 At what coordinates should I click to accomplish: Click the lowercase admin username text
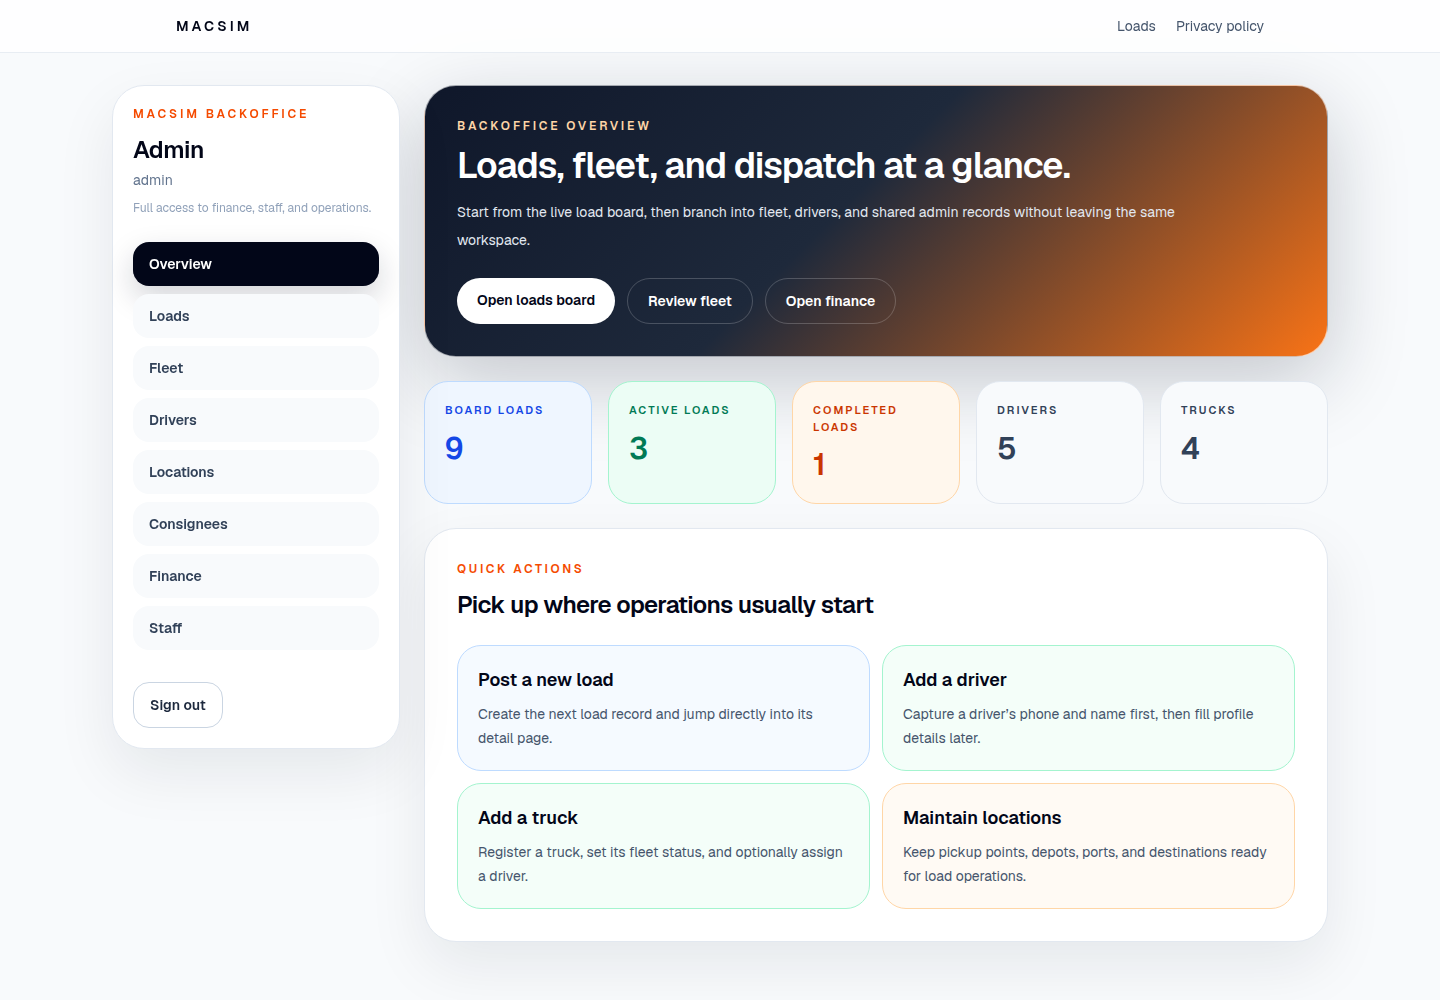[x=153, y=180]
